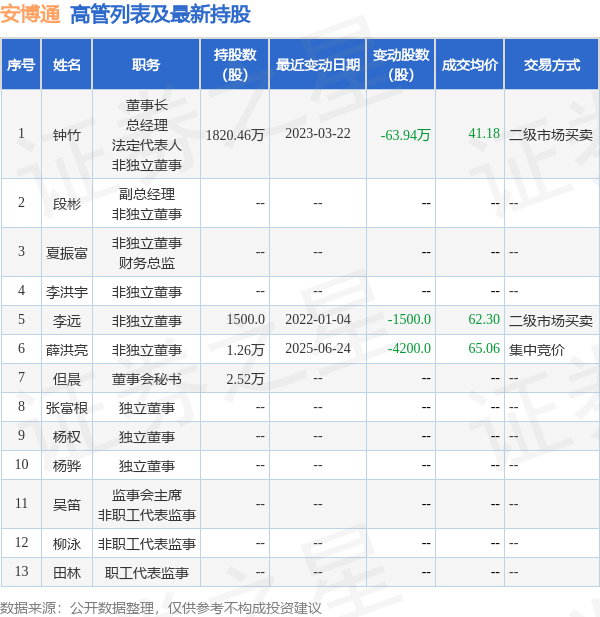600x617 pixels.
Task: Click 非职工代表监事 in 柳泳's row
Action: pyautogui.click(x=146, y=544)
